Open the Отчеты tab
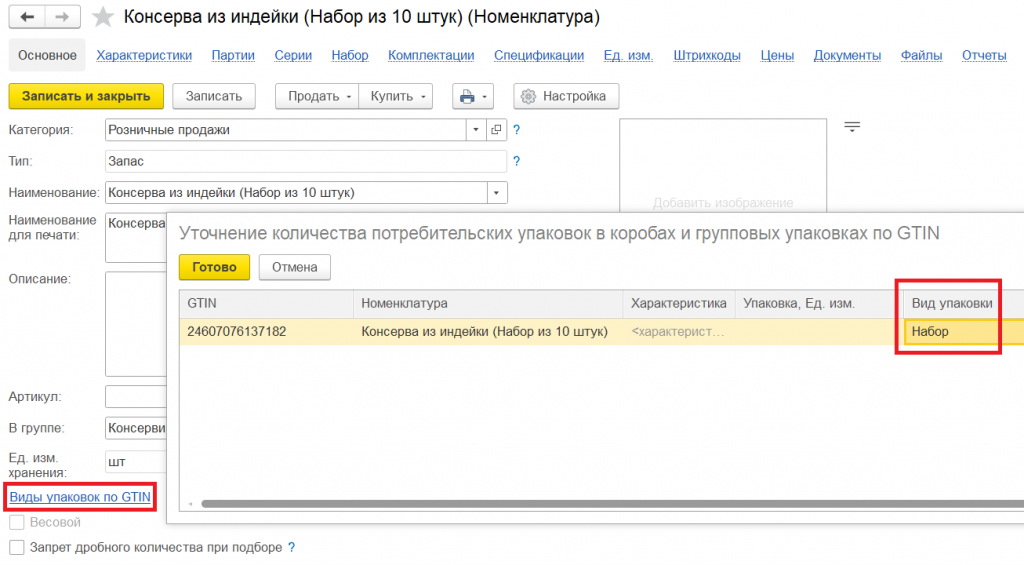 pos(984,56)
